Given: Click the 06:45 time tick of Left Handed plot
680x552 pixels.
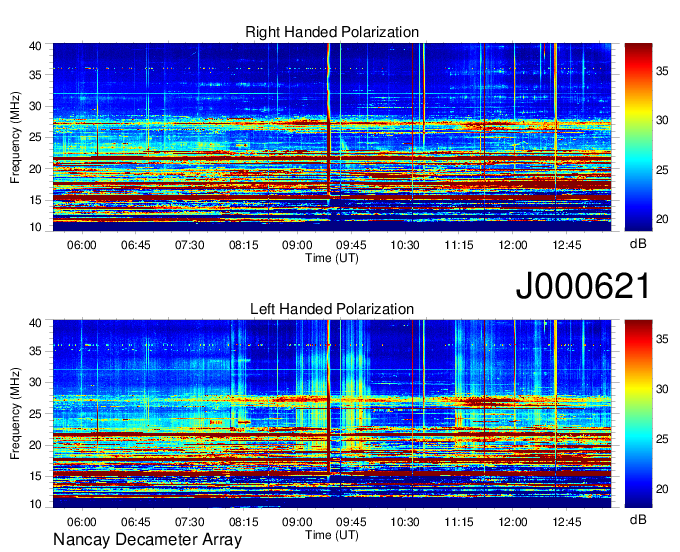Looking at the screenshot, I should [x=136, y=522].
